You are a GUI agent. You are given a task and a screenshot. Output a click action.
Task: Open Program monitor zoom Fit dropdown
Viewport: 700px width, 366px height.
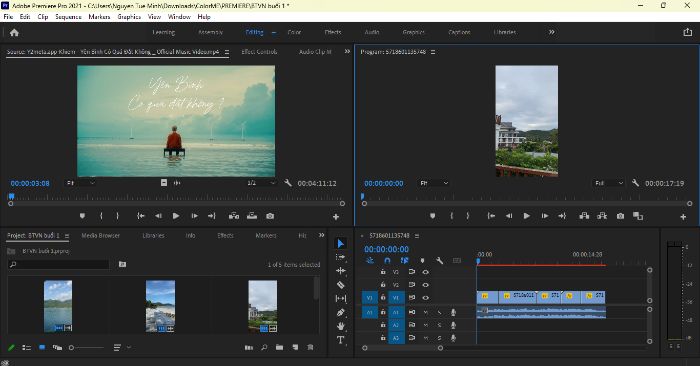(x=434, y=183)
